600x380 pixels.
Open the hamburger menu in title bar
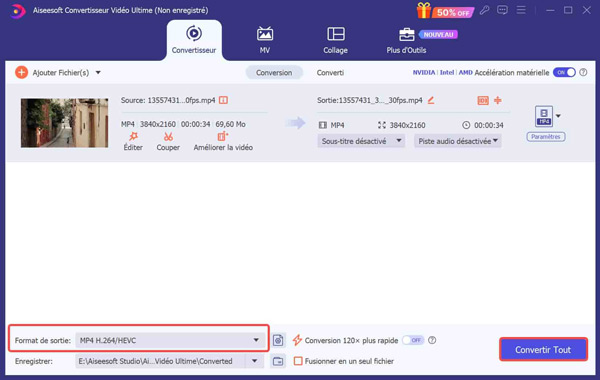click(x=521, y=10)
